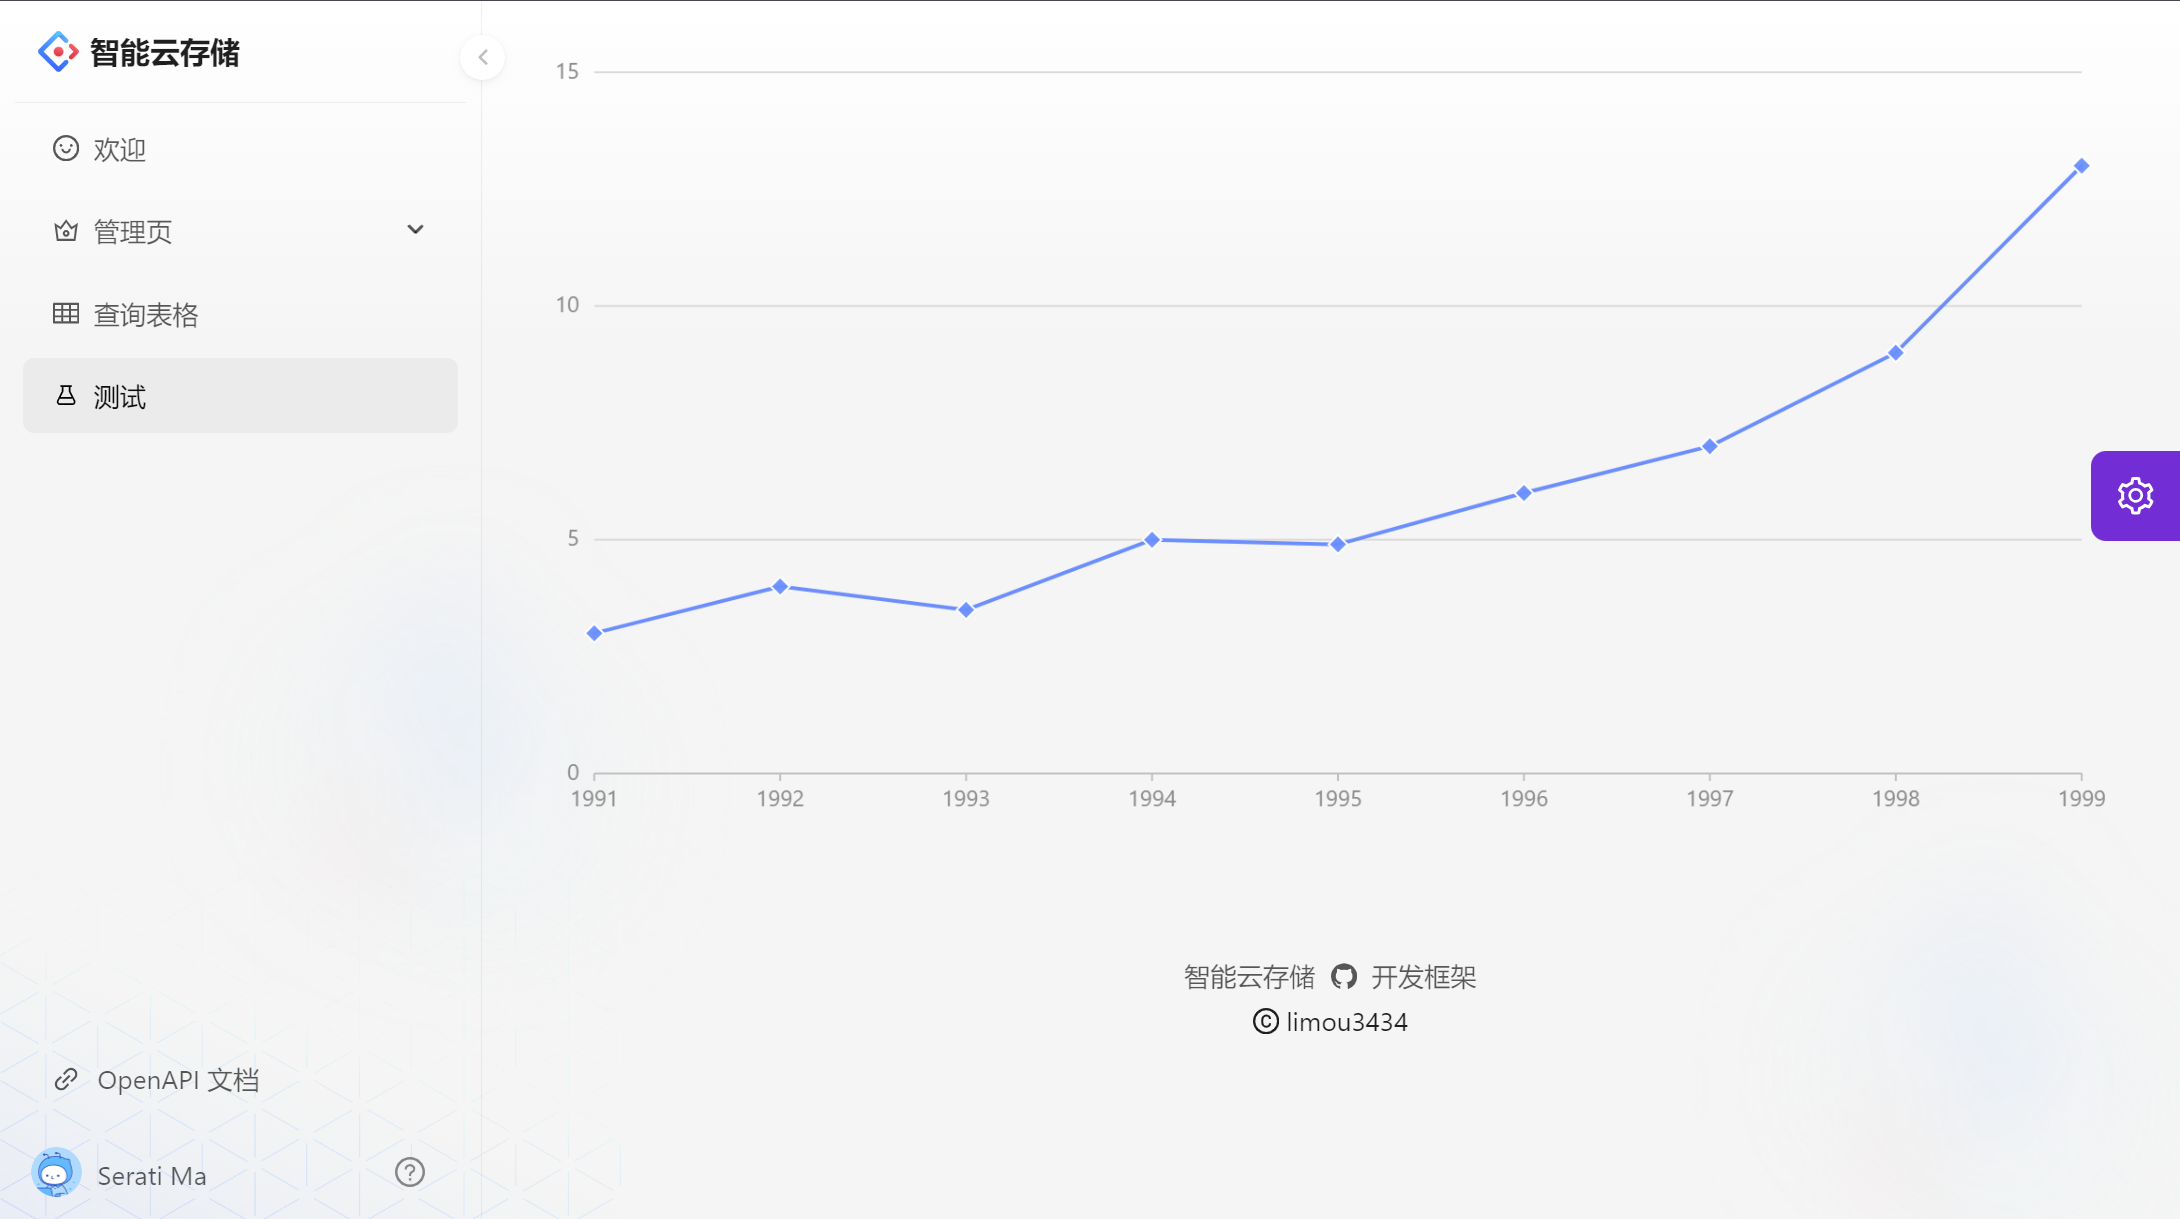Click the Serati Ma user name
Screen dimensions: 2180x1219
[x=152, y=1176]
